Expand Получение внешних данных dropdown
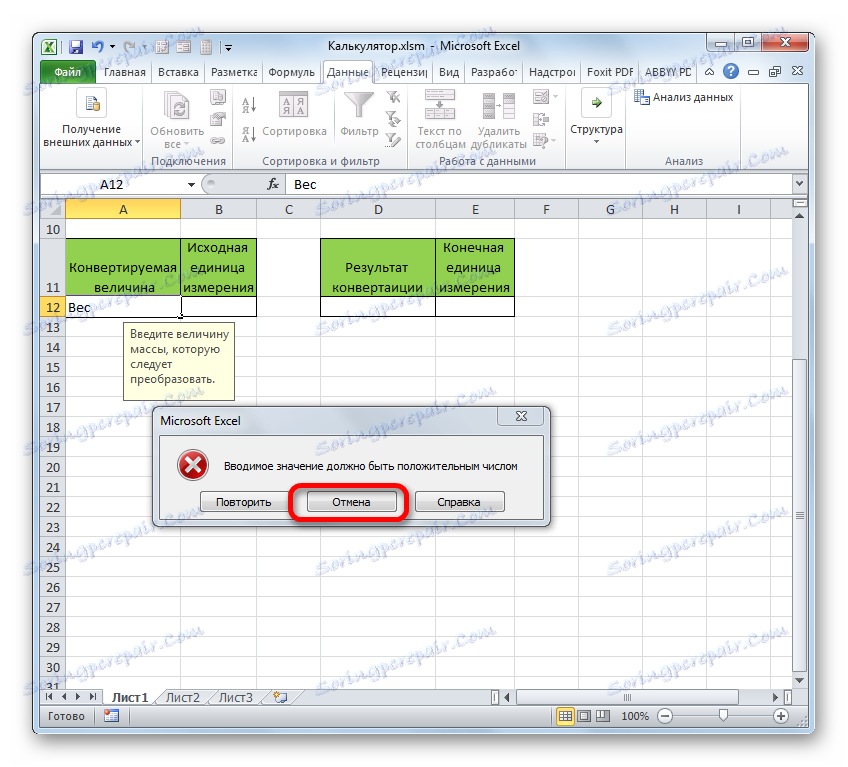Viewport: 848px width, 767px height. coord(91,120)
